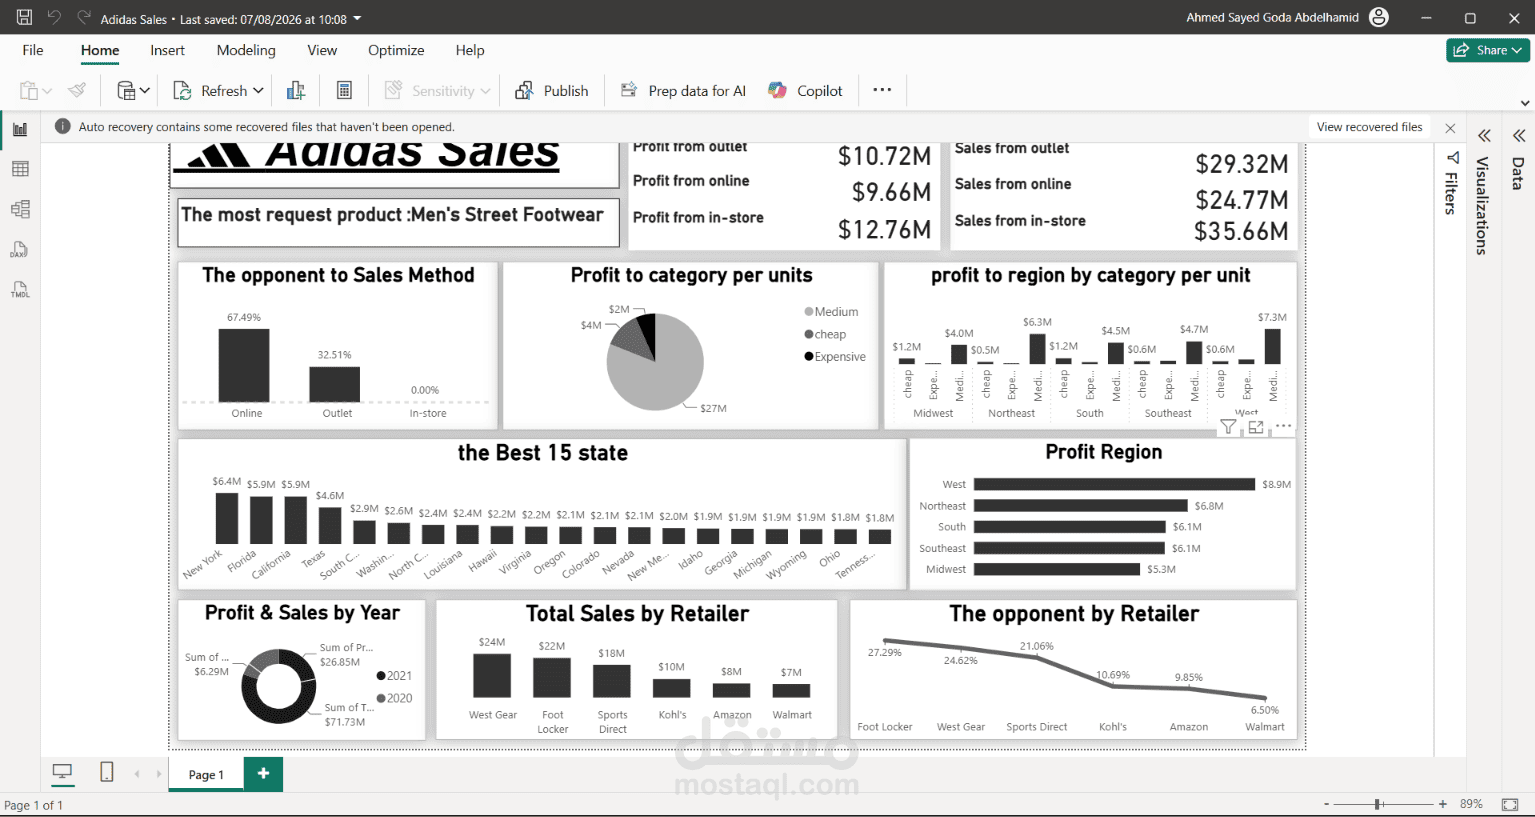The width and height of the screenshot is (1535, 817).
Task: Select the New York bar in Best 15 state
Action: point(227,518)
